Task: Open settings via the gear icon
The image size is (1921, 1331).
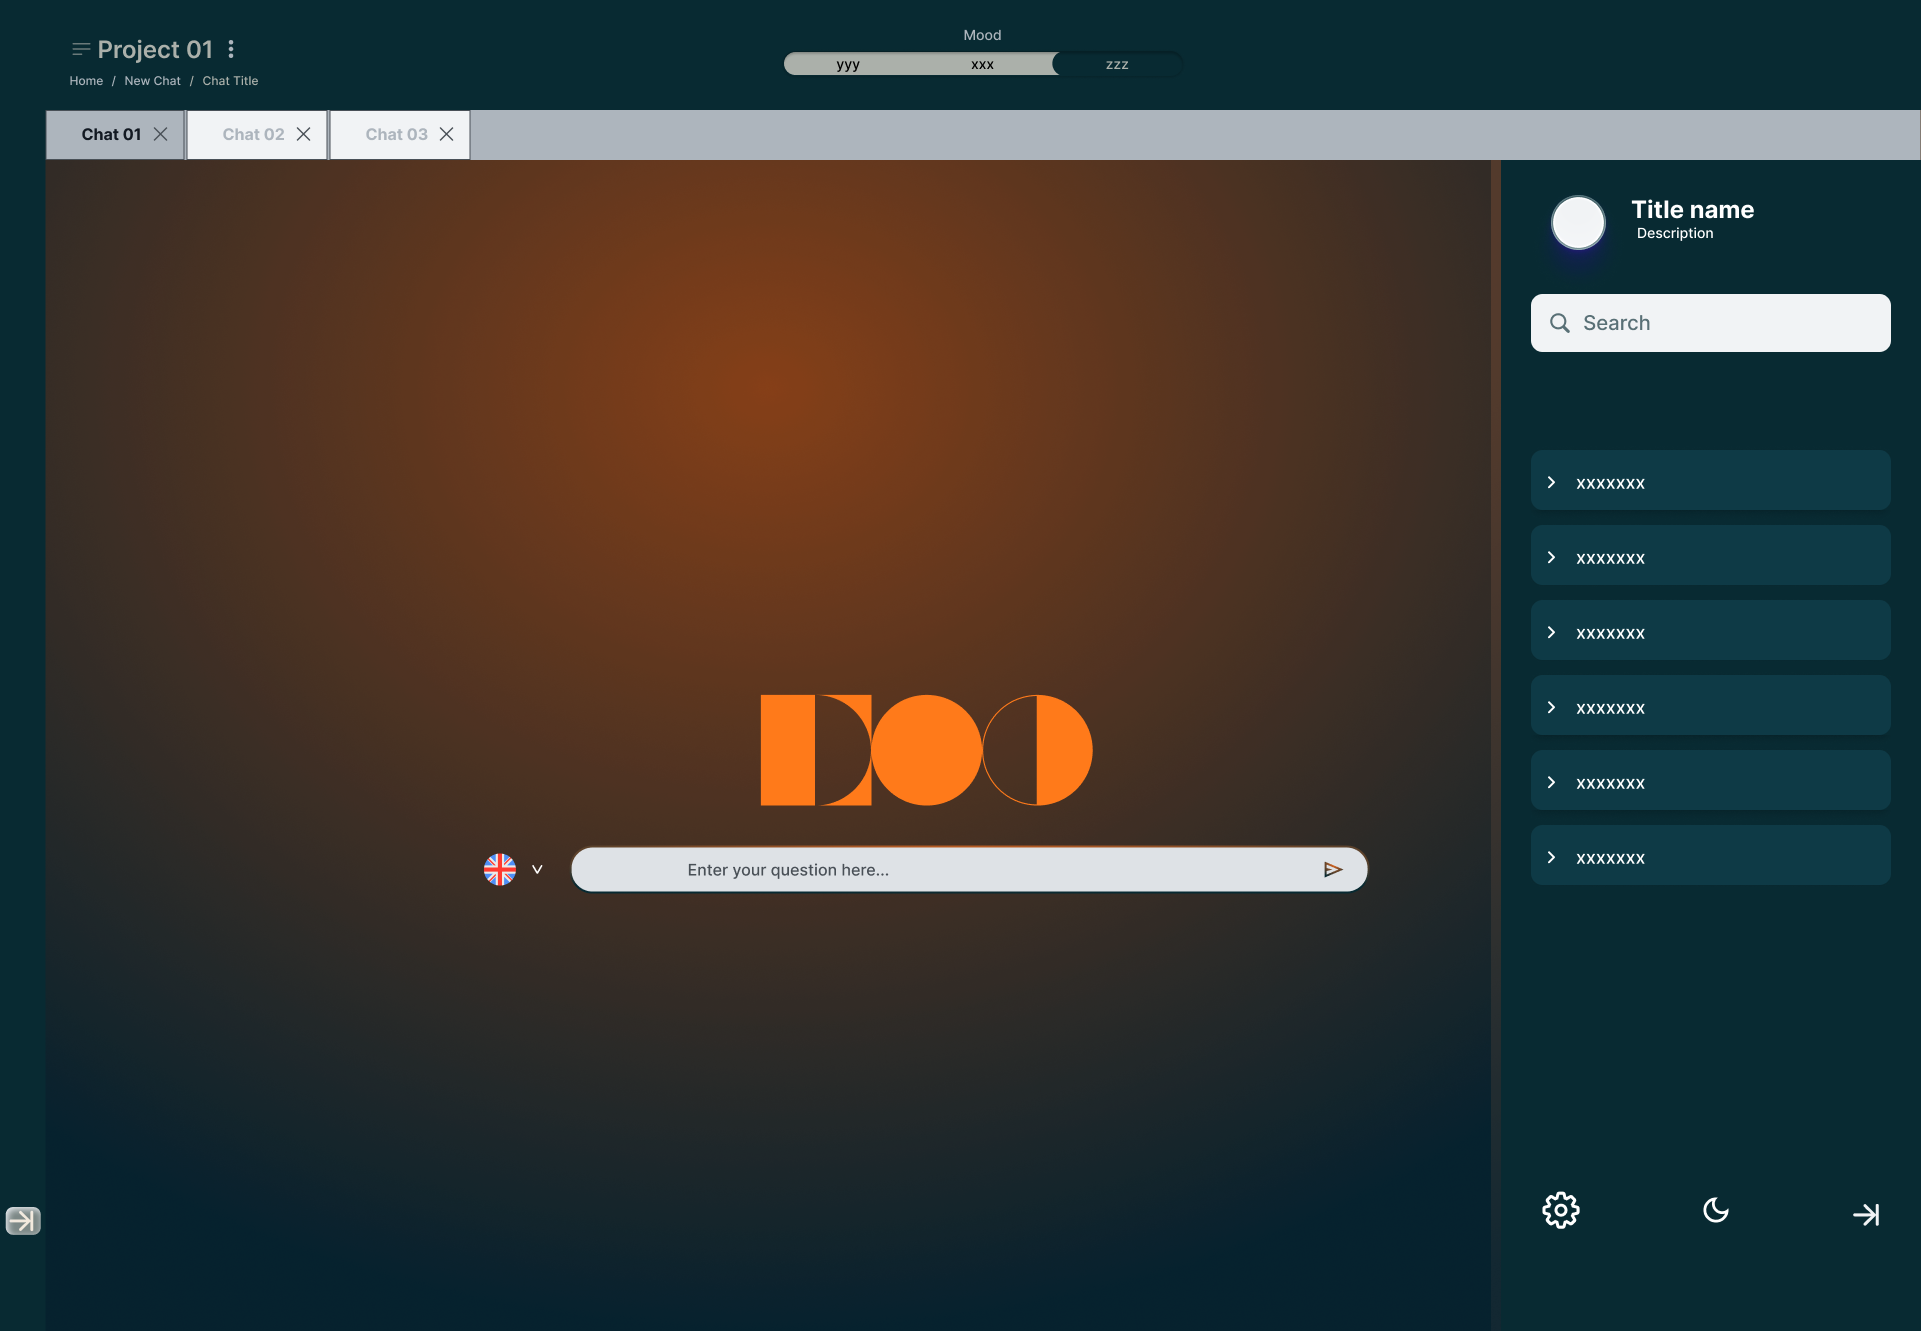Action: click(x=1561, y=1210)
